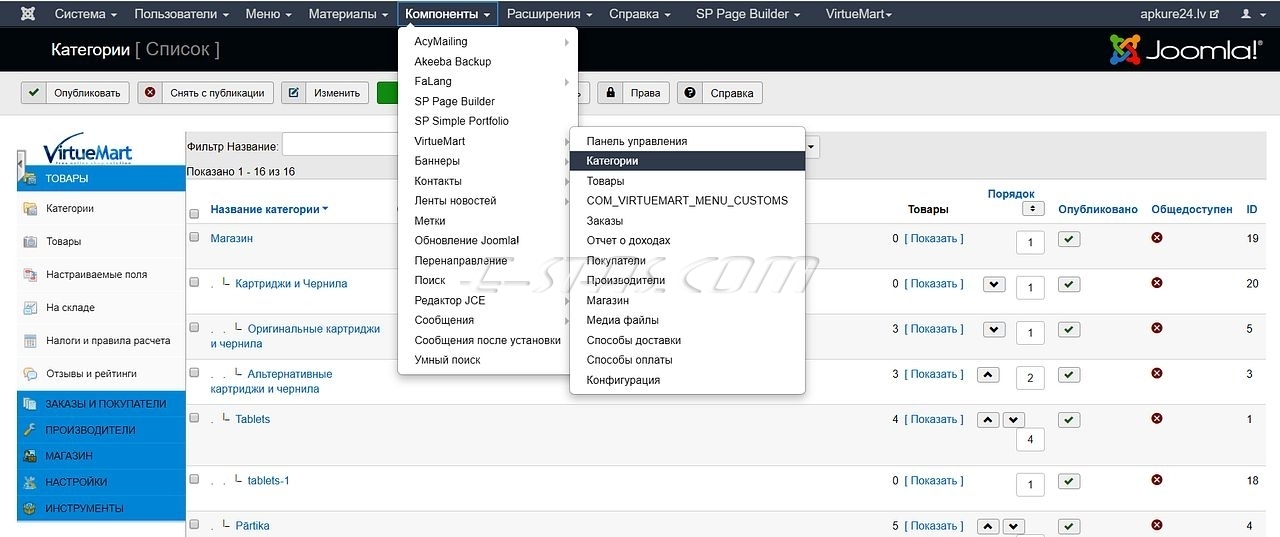The image size is (1280, 537).
Task: Click published checkmark for Оригинальные картриджи row
Action: tap(1069, 329)
